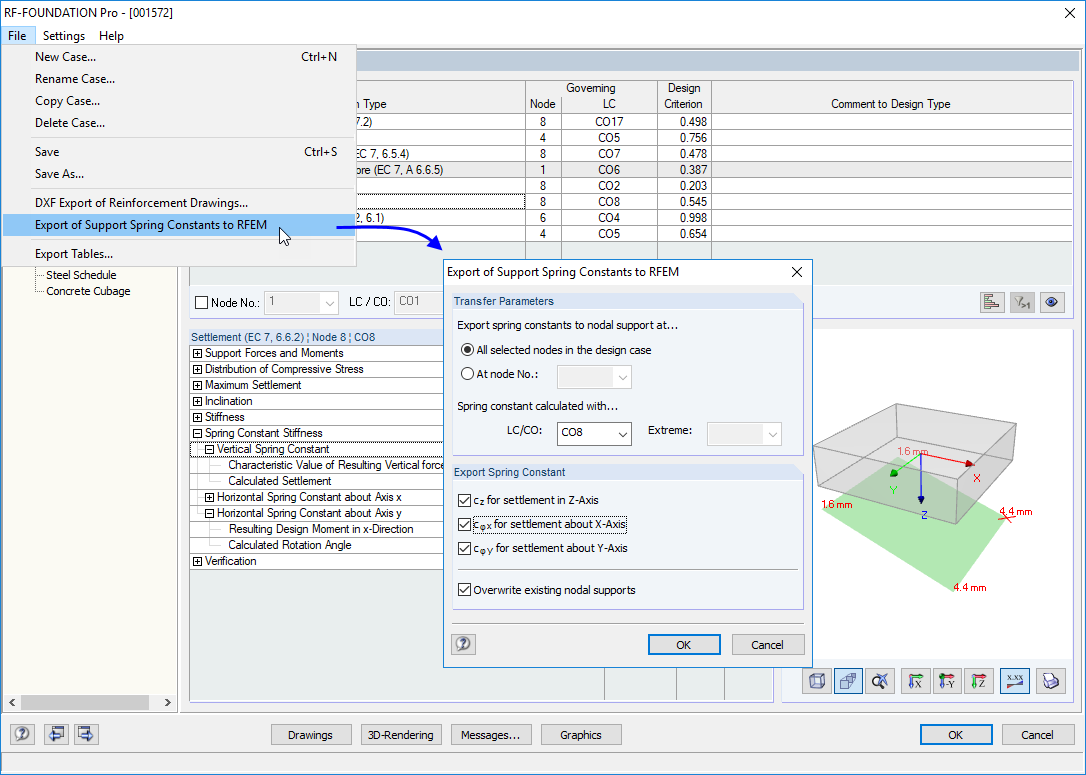Toggle display of result values x.xx
The height and width of the screenshot is (775, 1086).
1014,680
